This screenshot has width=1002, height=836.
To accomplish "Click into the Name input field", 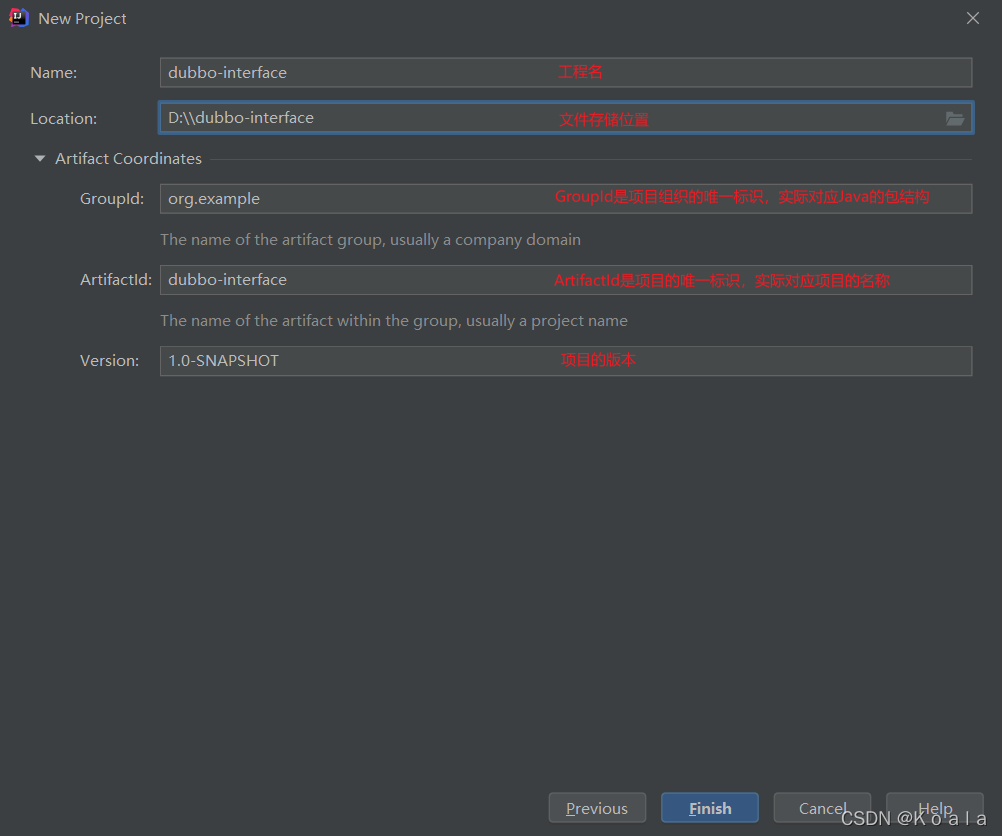I will 566,72.
